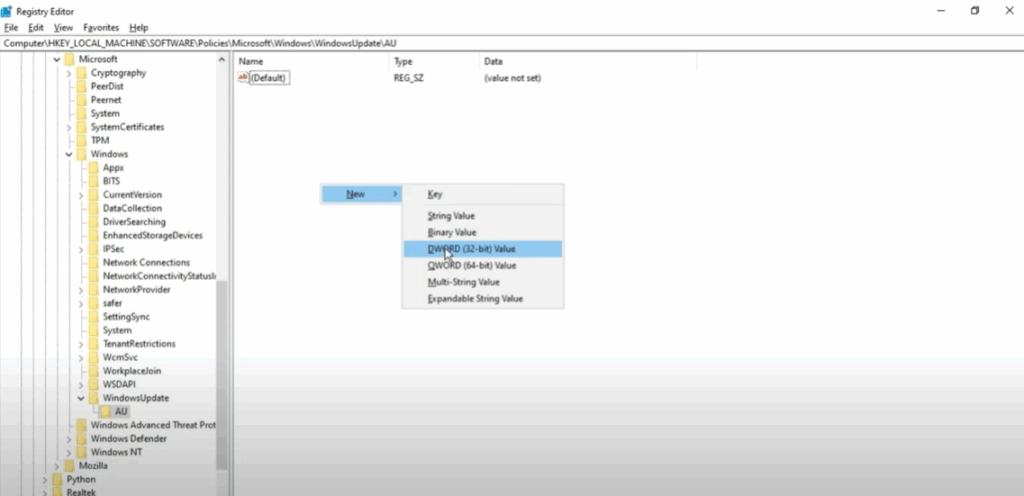Click the WorkplaceJoin folder icon

tap(93, 371)
